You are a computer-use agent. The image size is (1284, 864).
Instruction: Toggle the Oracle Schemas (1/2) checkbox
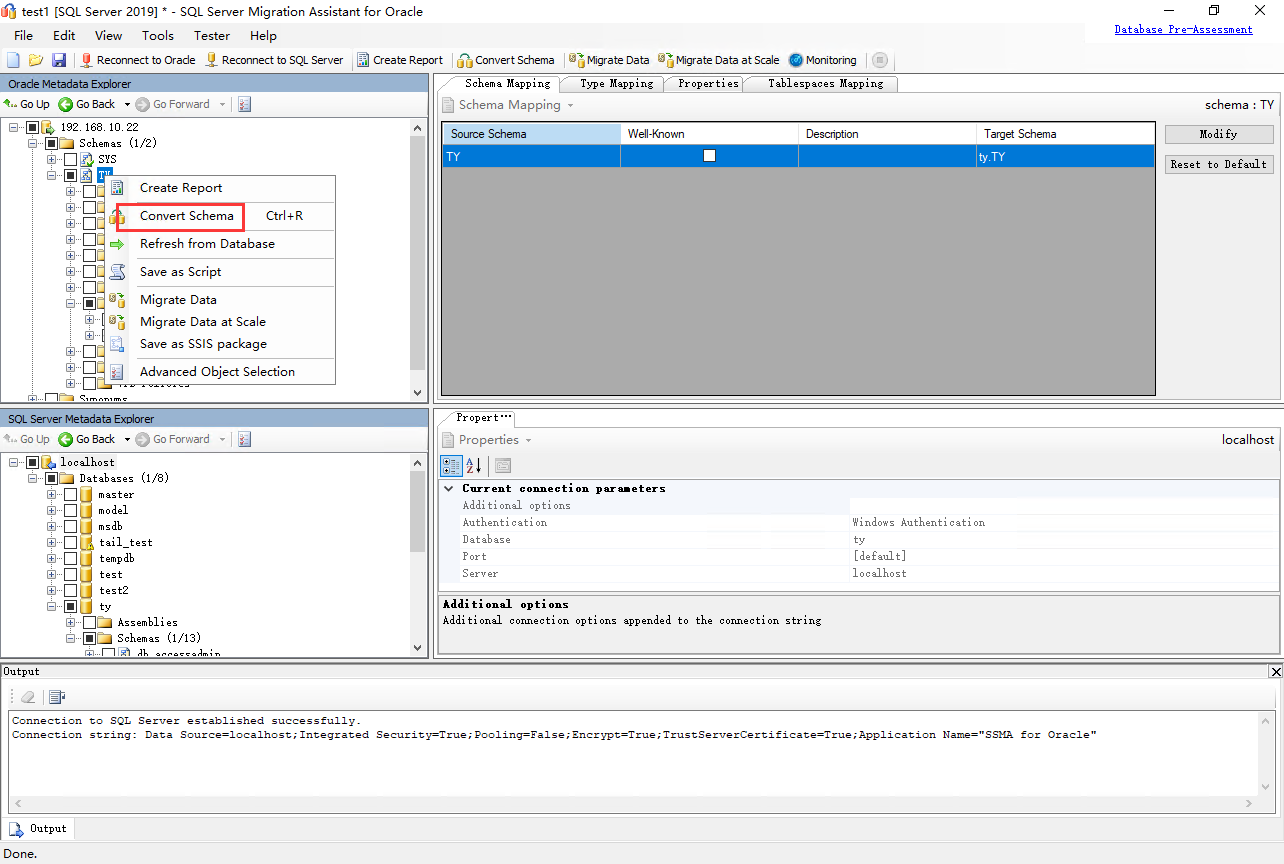tap(51, 143)
